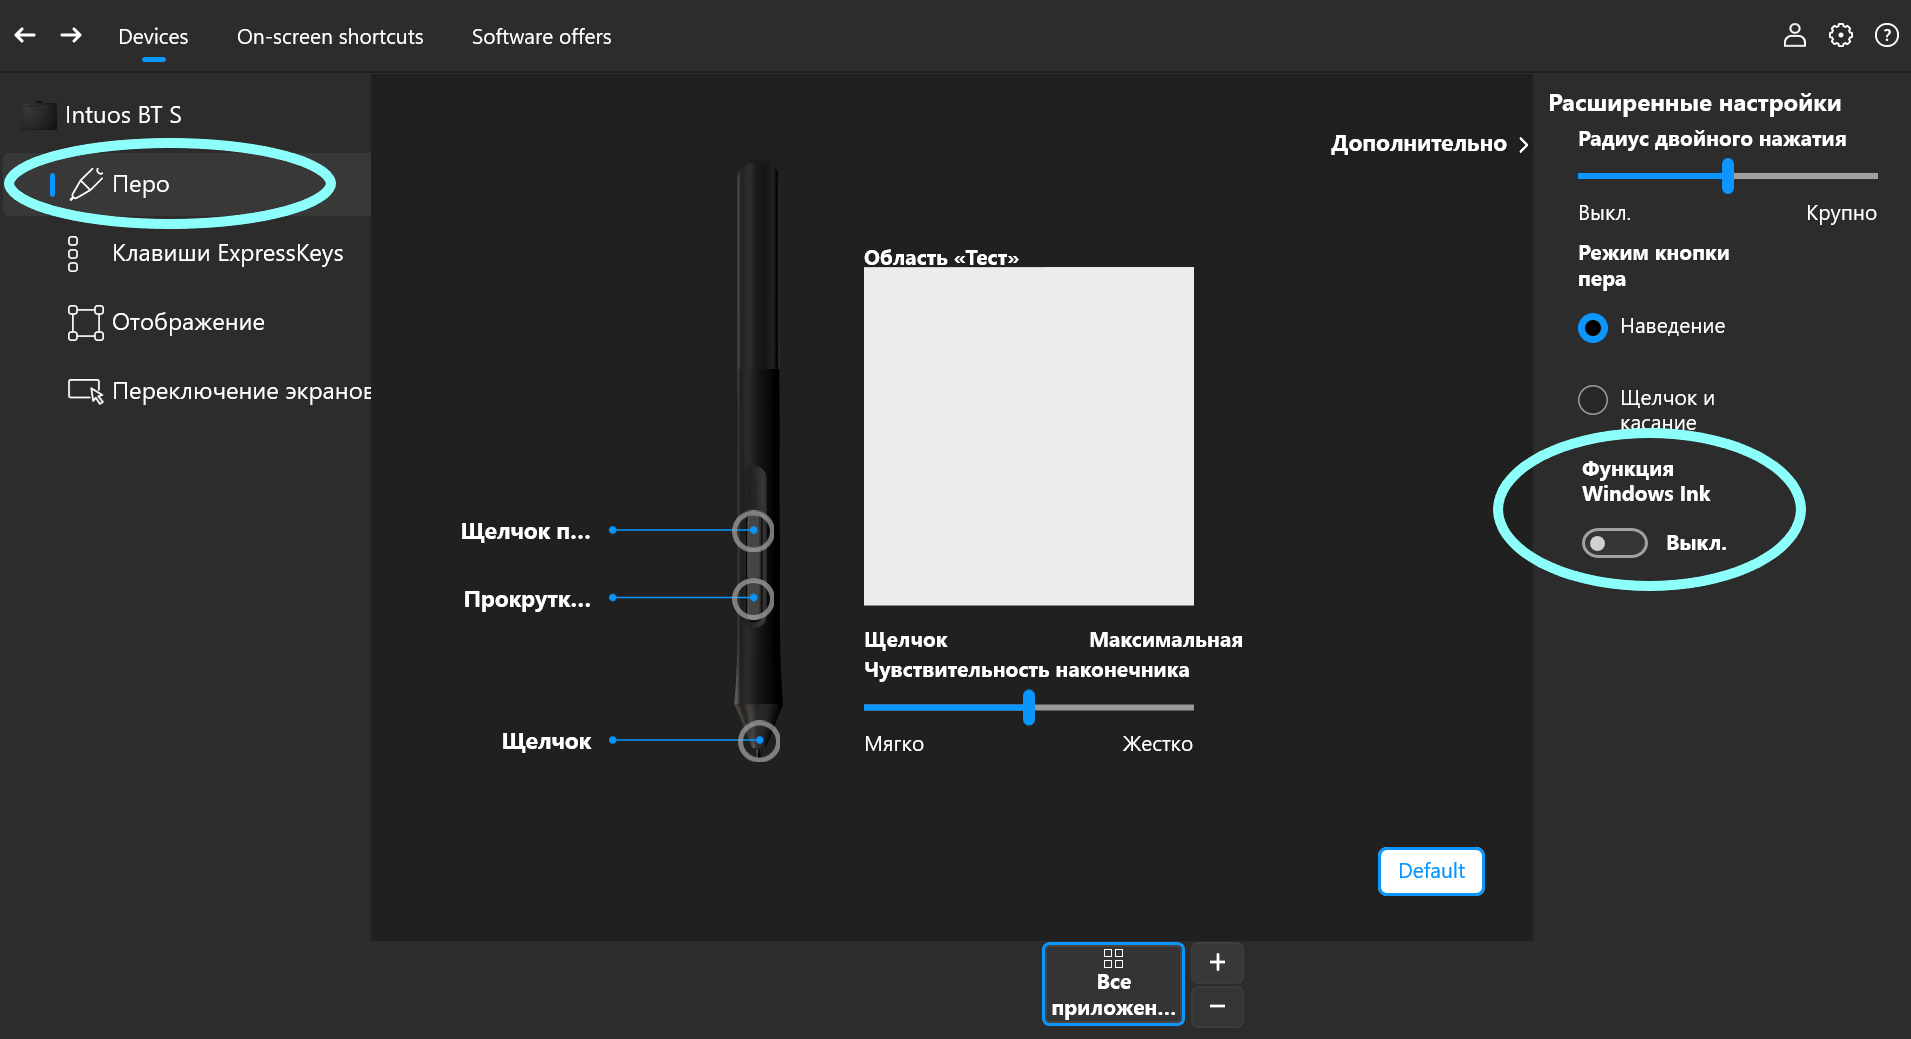Switch to the Software offers tab
Image resolution: width=1911 pixels, height=1039 pixels.
pyautogui.click(x=540, y=36)
